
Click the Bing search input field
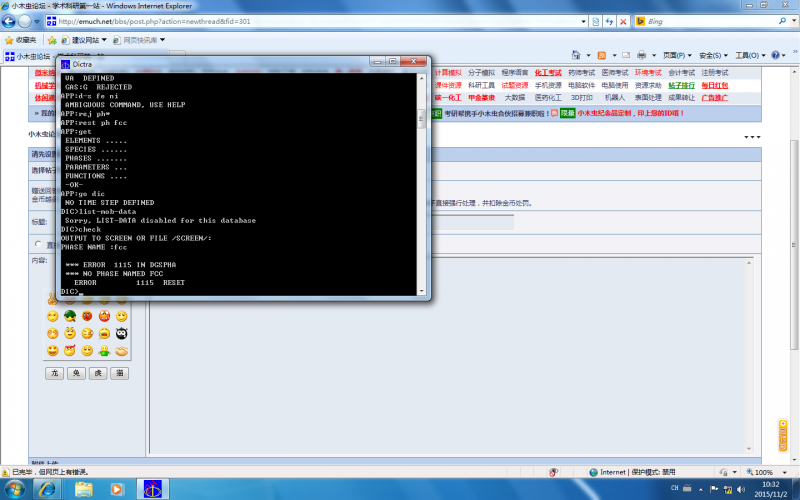pyautogui.click(x=710, y=21)
